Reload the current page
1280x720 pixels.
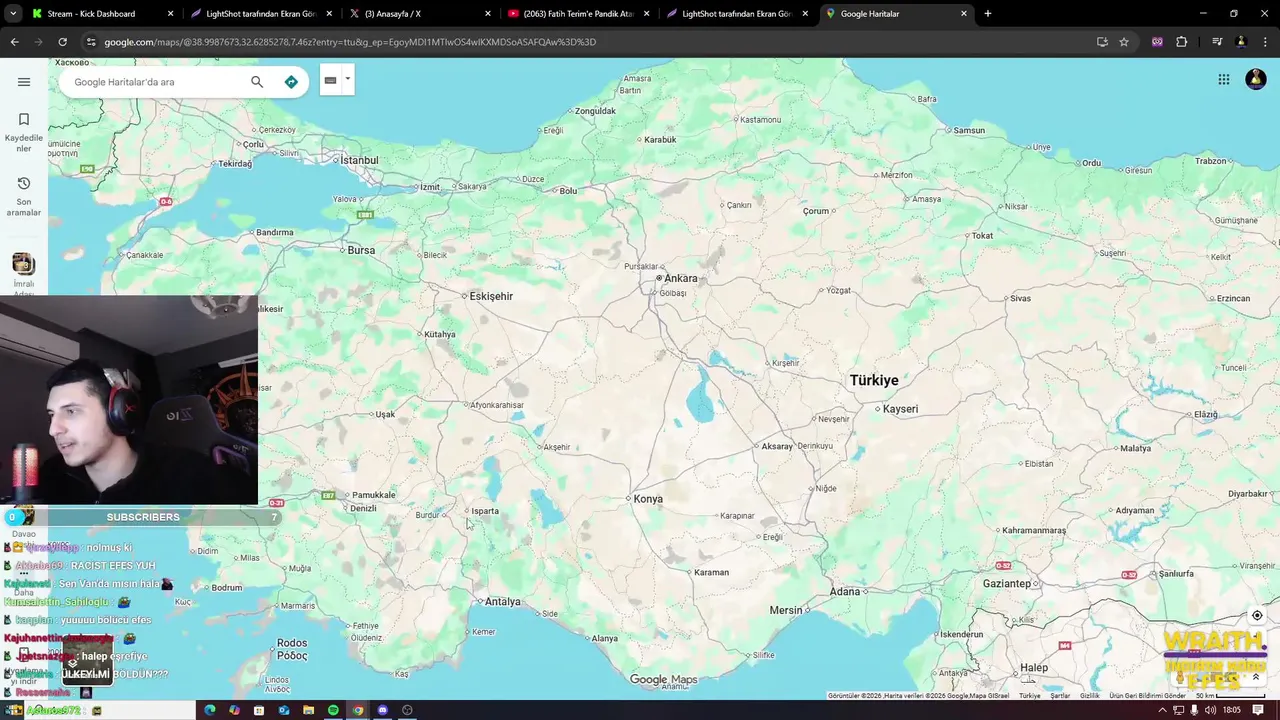tap(62, 42)
